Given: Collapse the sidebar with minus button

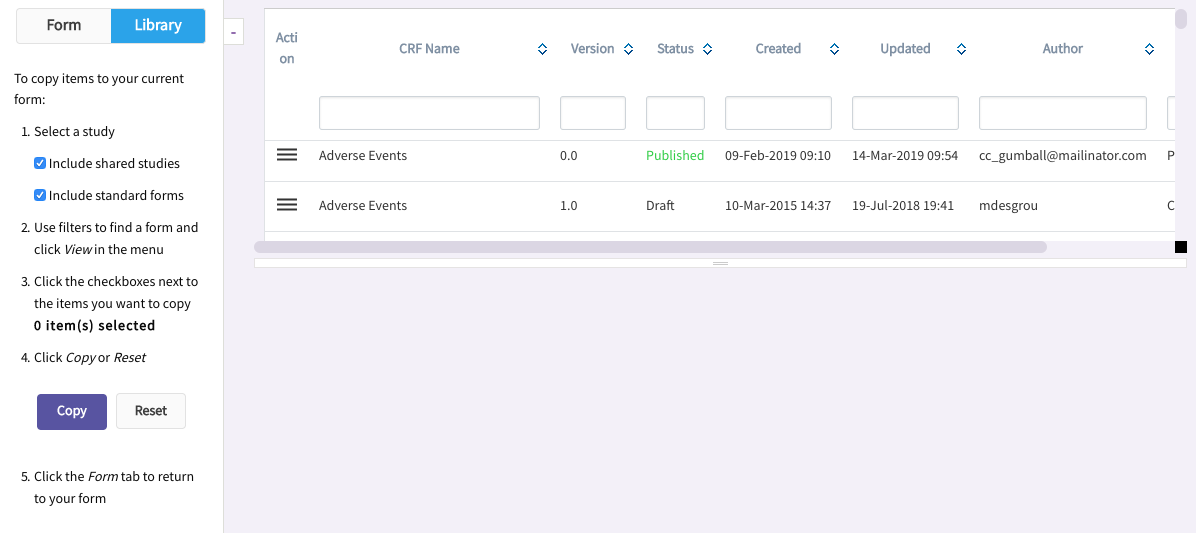Looking at the screenshot, I should tap(233, 32).
